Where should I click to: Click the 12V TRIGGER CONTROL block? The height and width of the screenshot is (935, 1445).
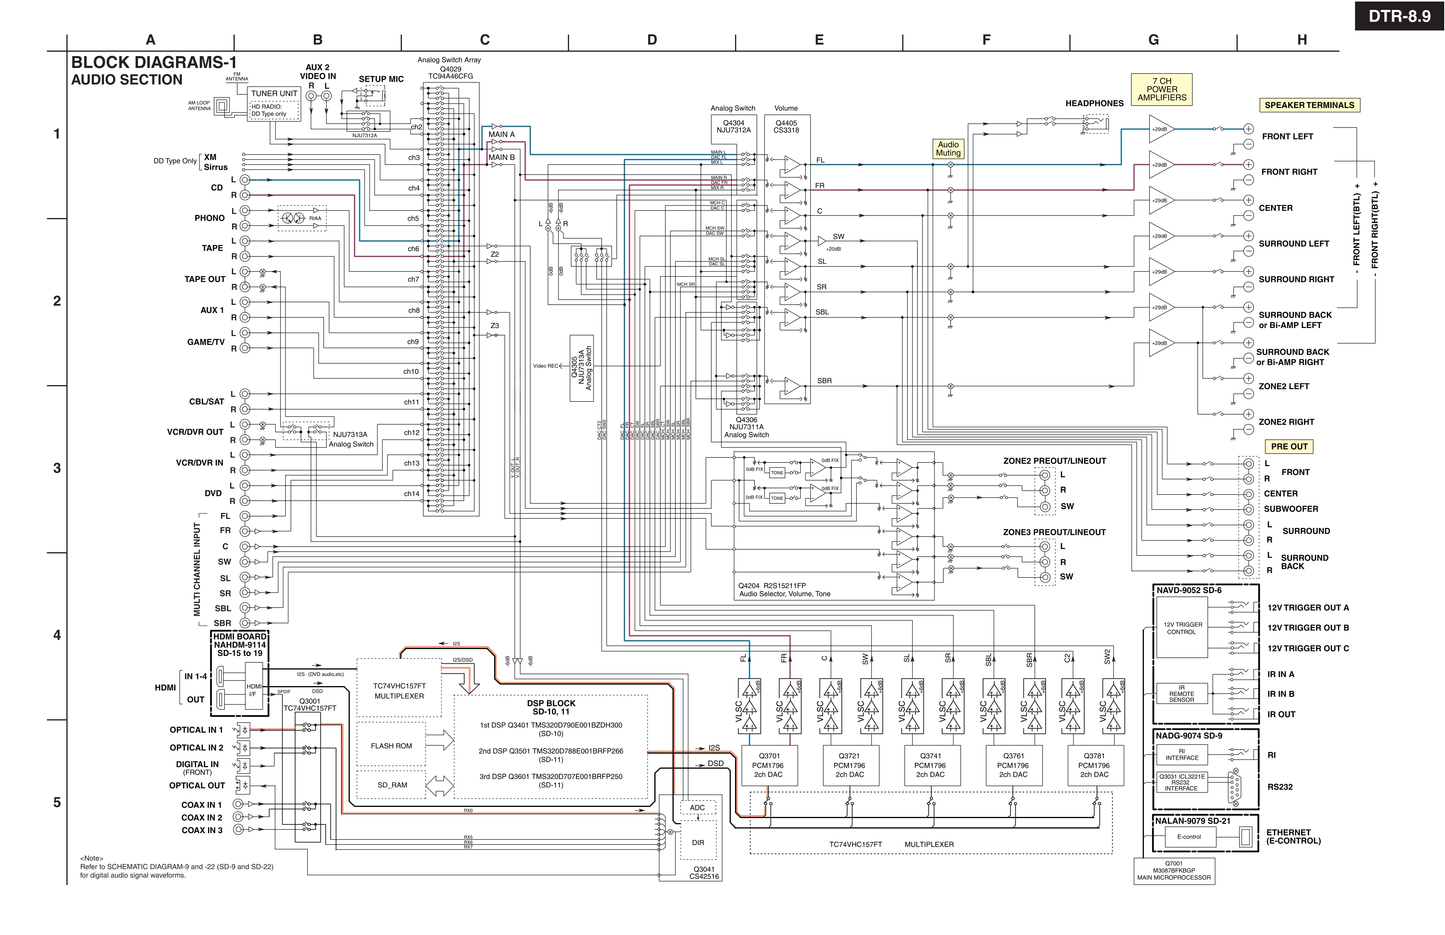1181,629
